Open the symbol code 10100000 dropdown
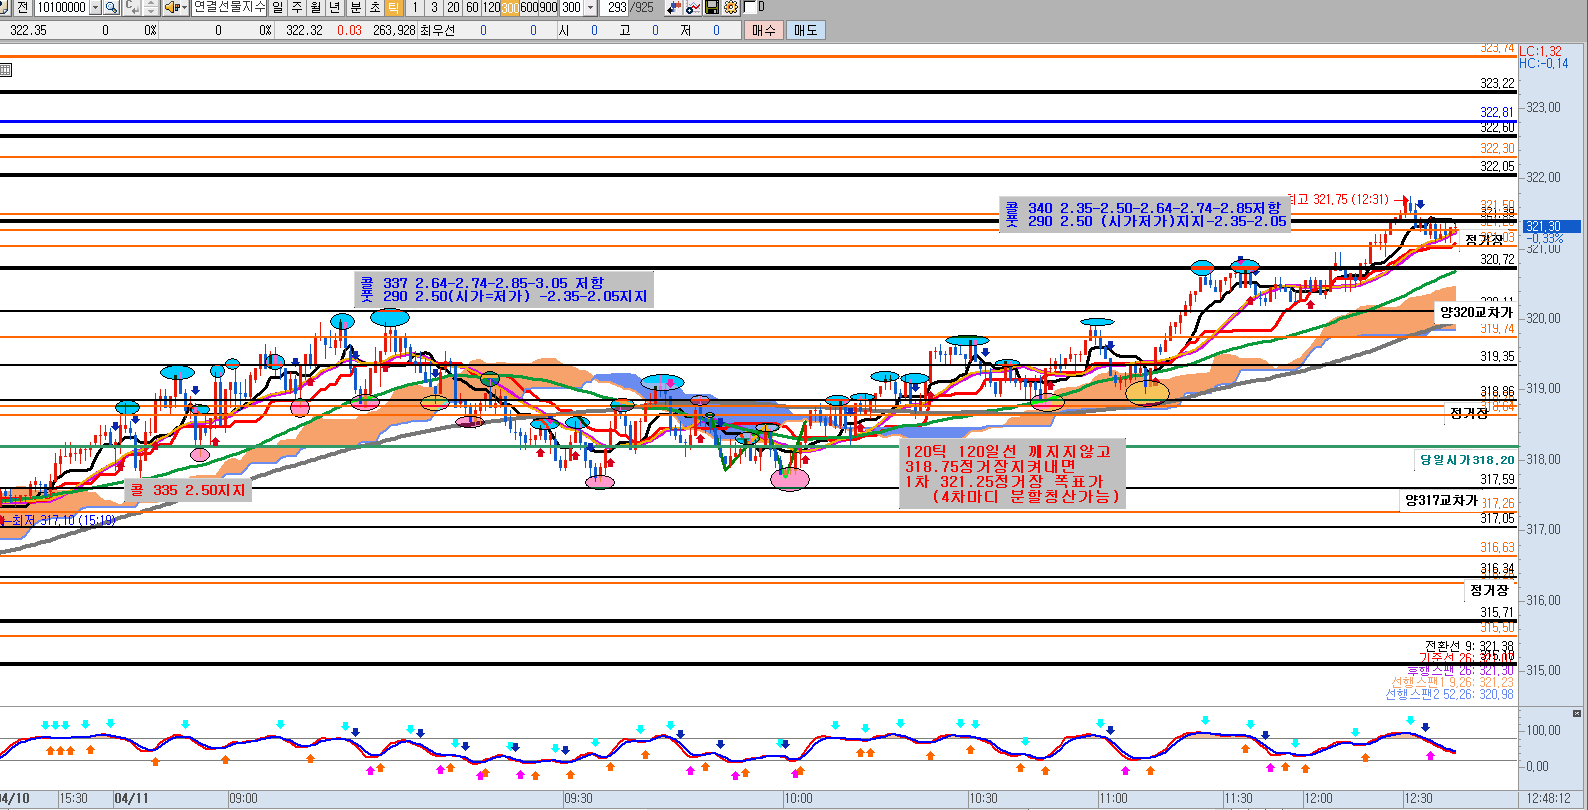This screenshot has width=1588, height=810. click(x=95, y=7)
